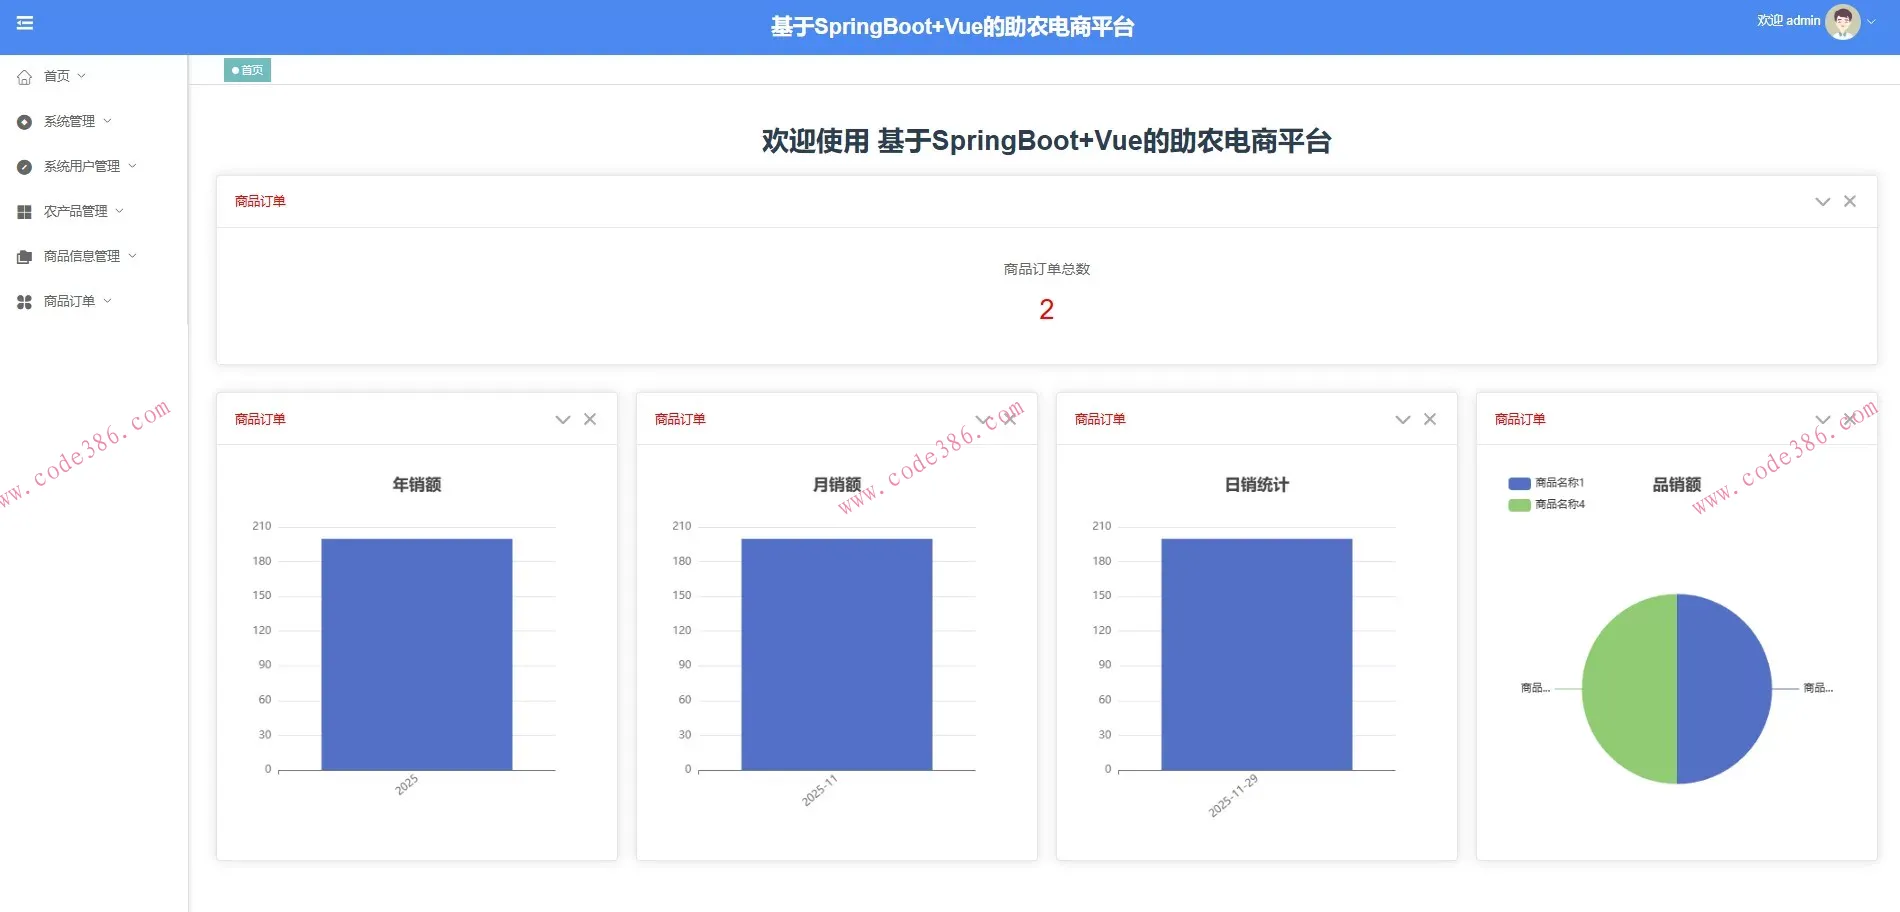Click the '商品订单' title above 商品订单总数
The image size is (1900, 912).
pos(260,201)
